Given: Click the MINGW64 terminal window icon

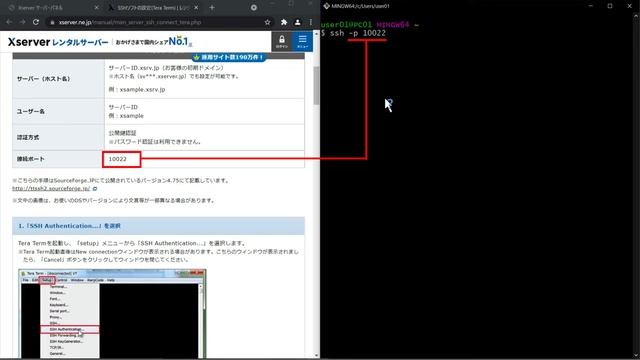Looking at the screenshot, I should (327, 6).
